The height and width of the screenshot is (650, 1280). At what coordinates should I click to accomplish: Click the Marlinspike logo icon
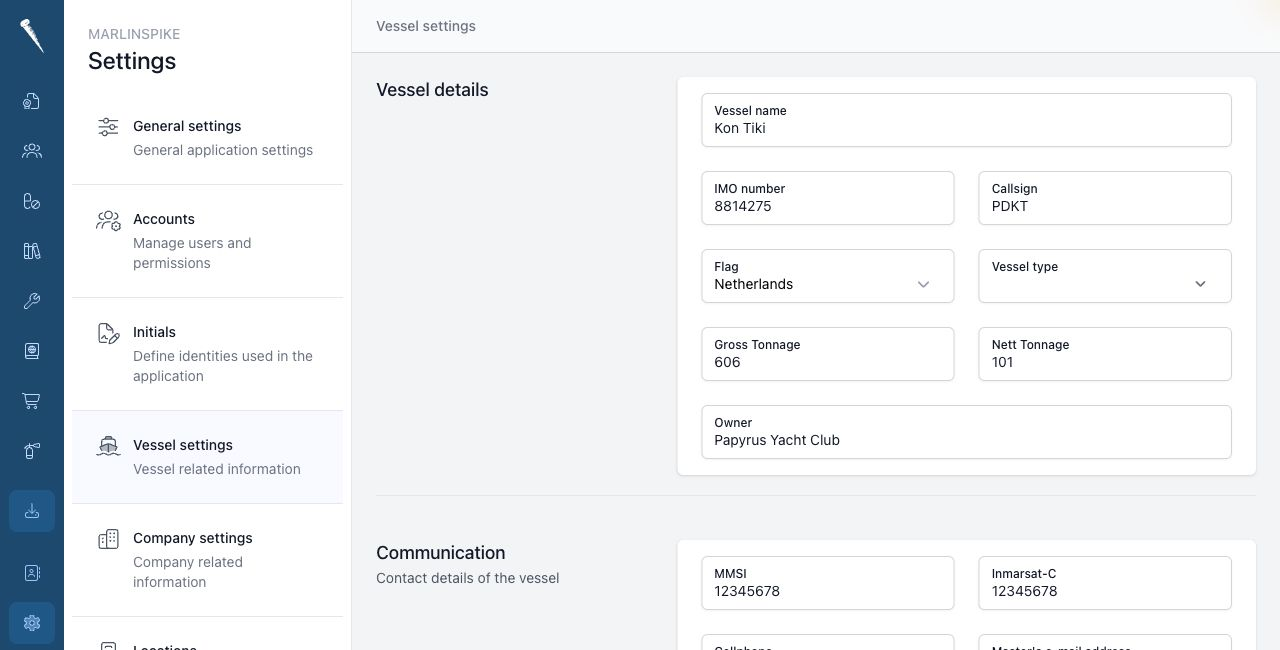[x=32, y=36]
